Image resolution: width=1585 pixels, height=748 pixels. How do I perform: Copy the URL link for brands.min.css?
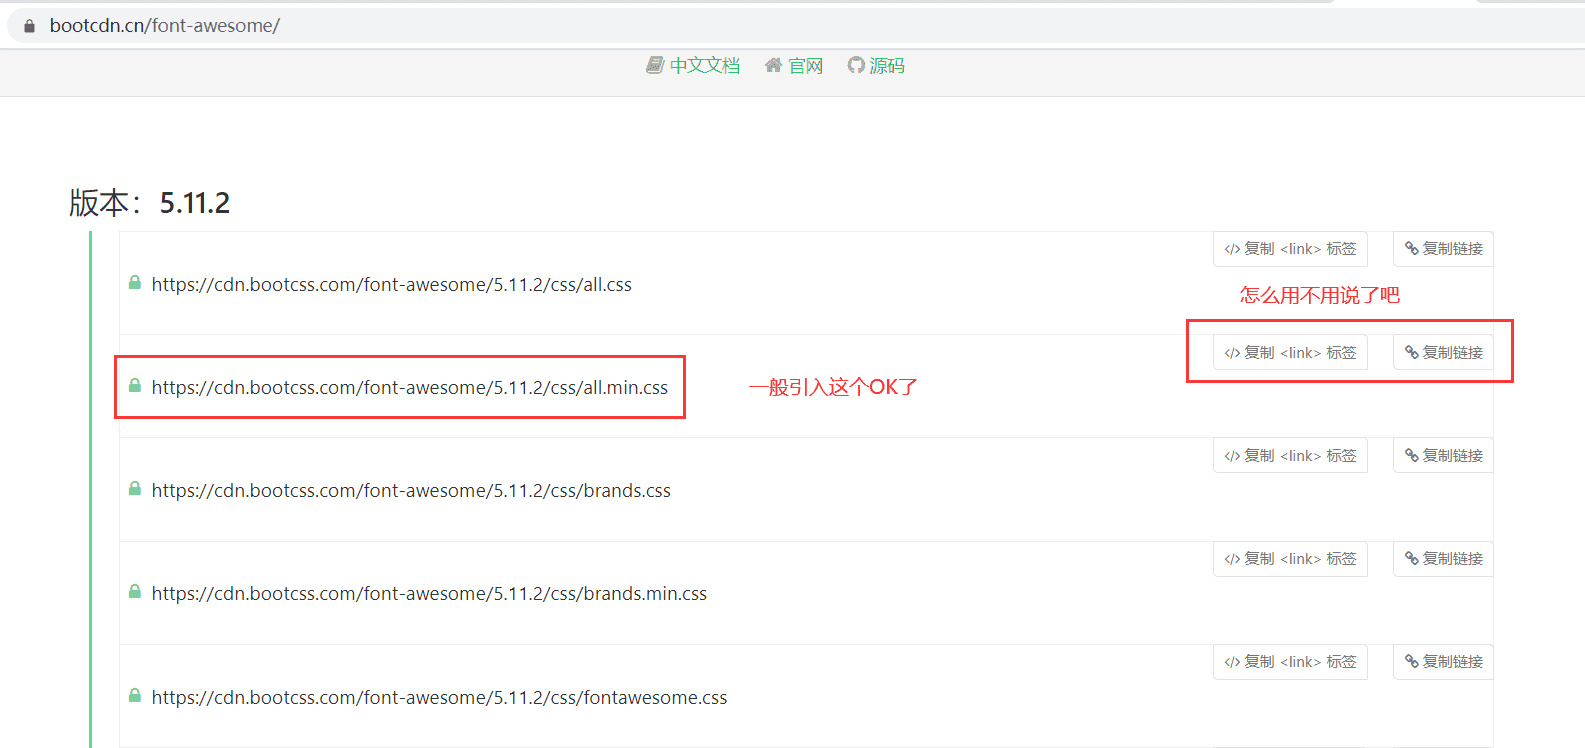tap(1443, 559)
